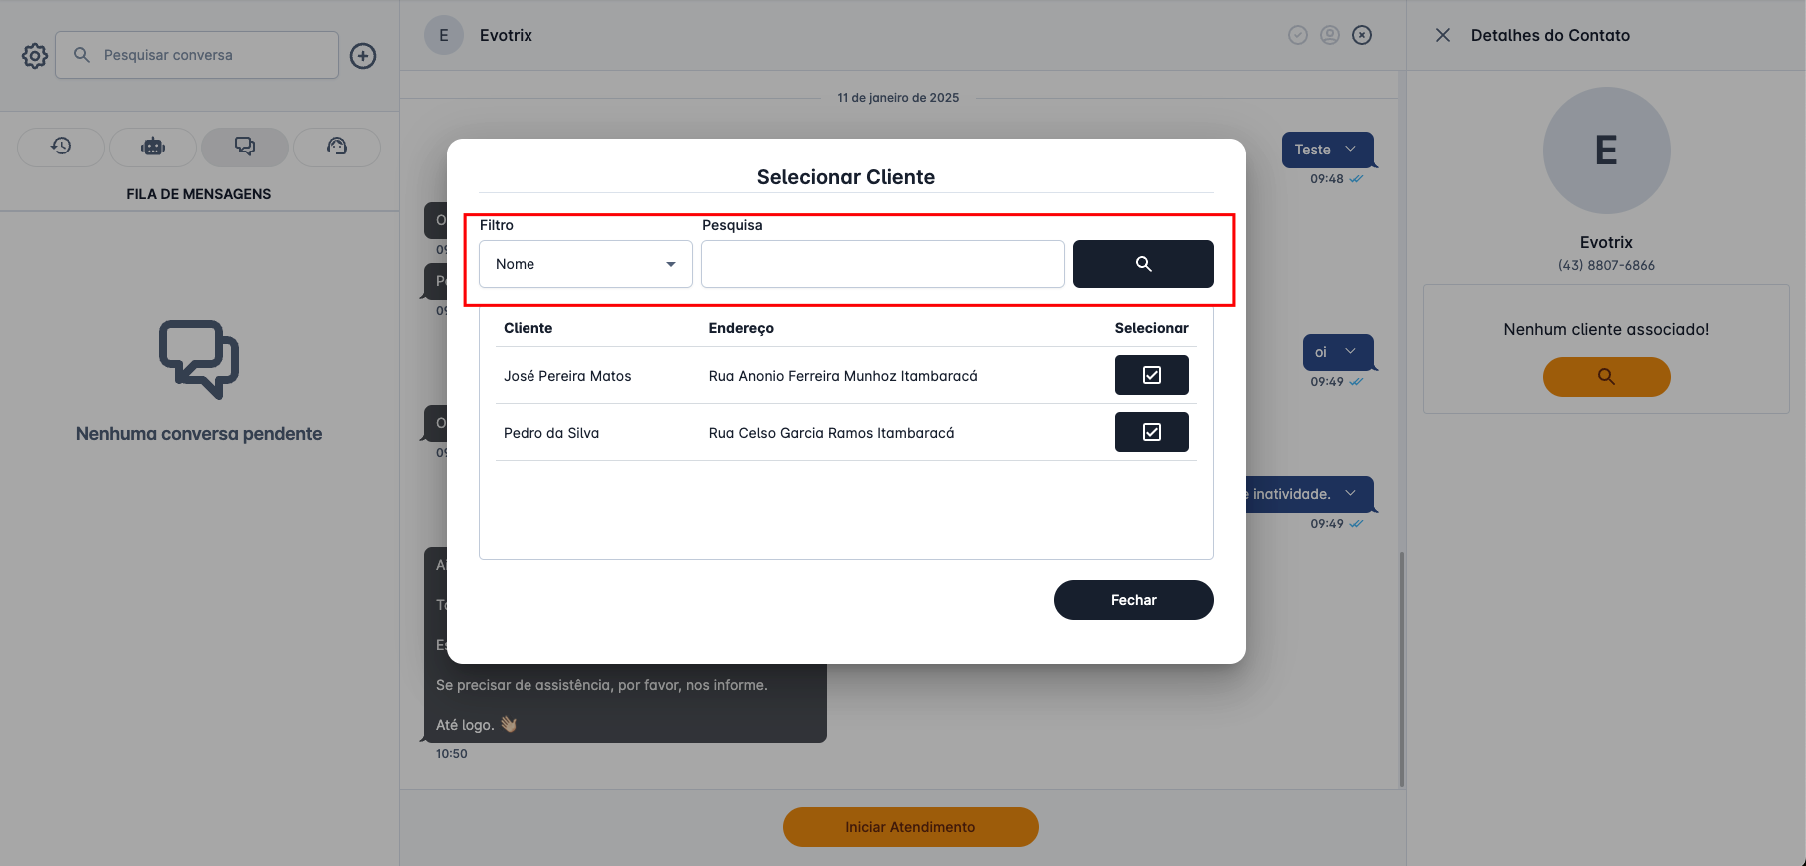The width and height of the screenshot is (1806, 866).
Task: Click the user profile icon in header
Action: click(x=1330, y=35)
